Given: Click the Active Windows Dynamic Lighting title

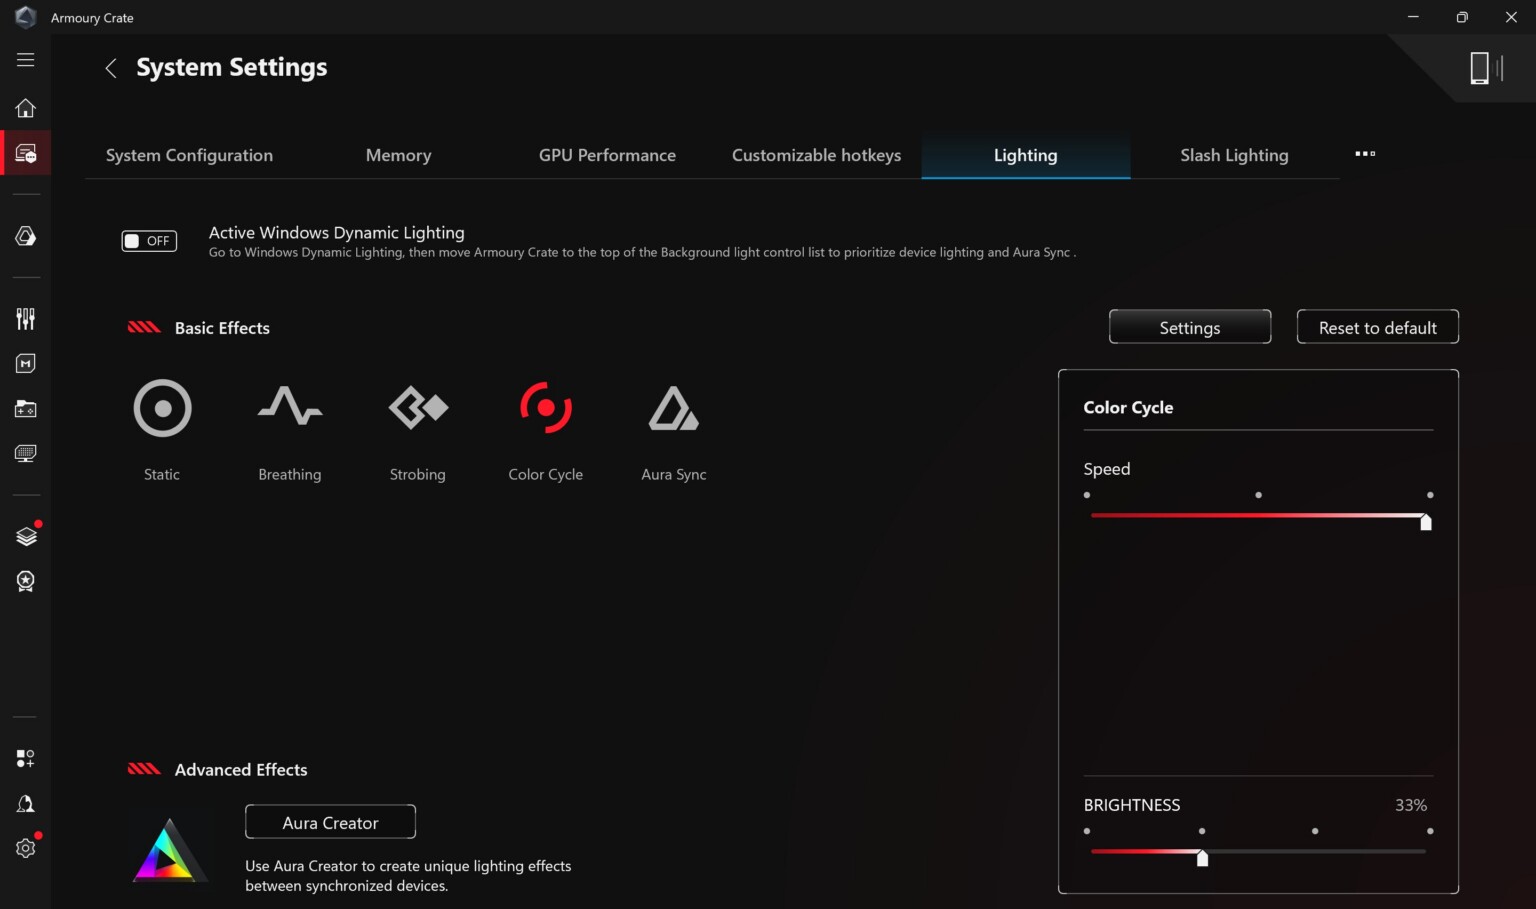Looking at the screenshot, I should [337, 232].
